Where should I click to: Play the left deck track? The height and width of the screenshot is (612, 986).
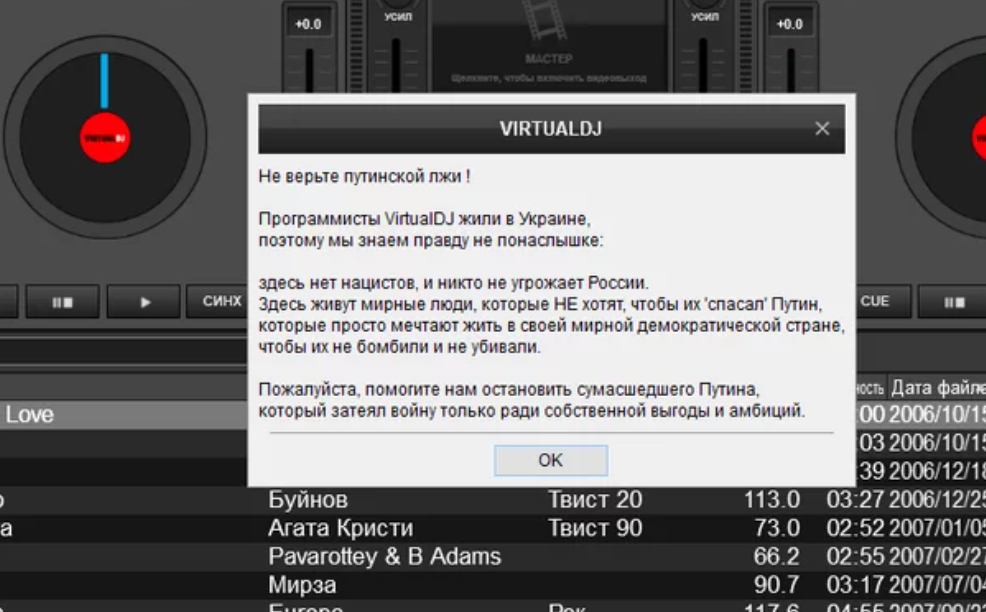[143, 302]
